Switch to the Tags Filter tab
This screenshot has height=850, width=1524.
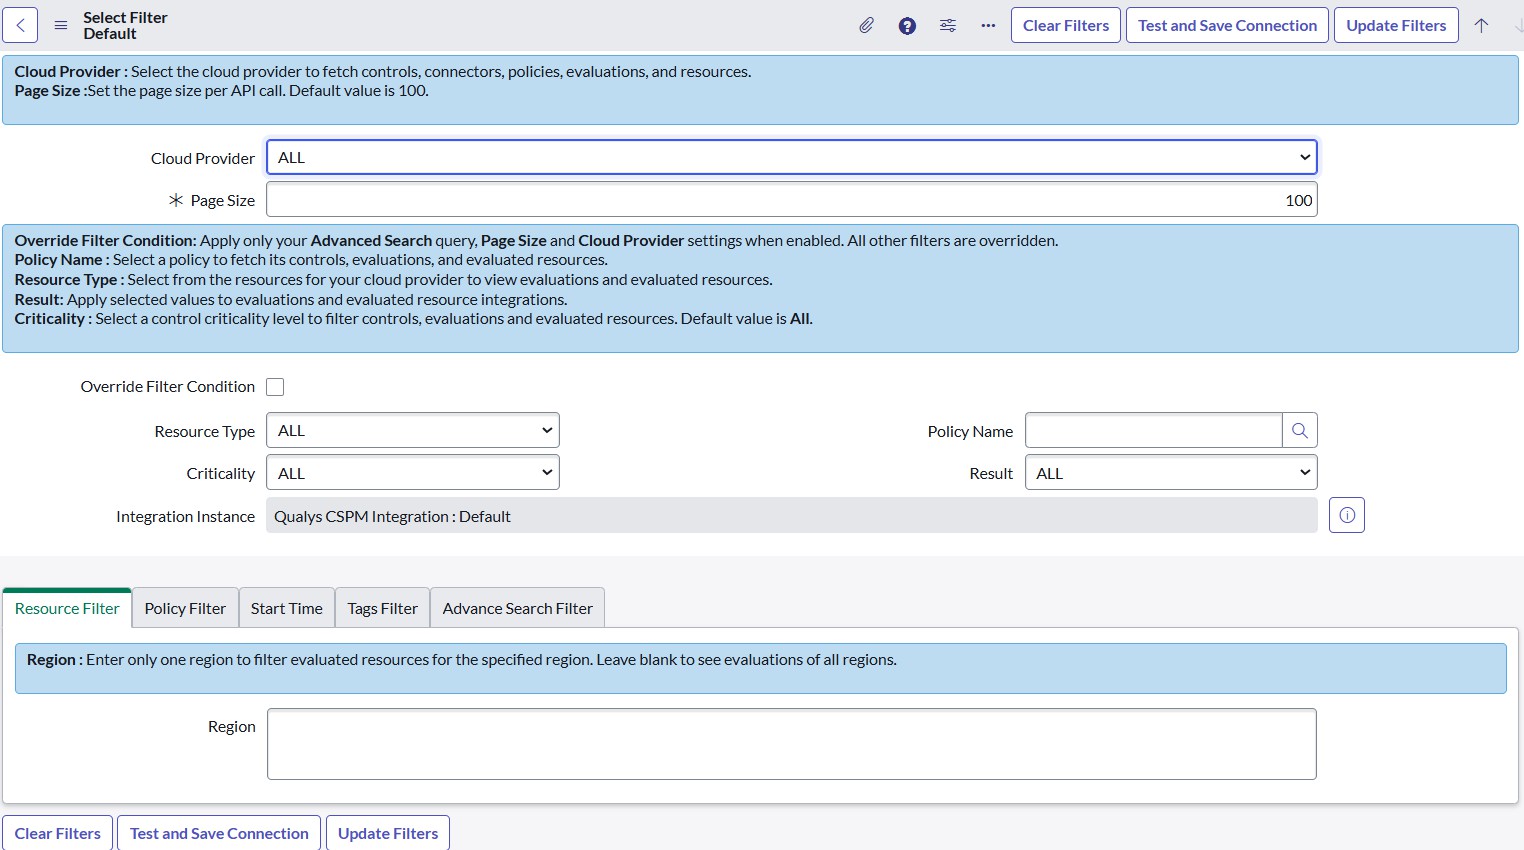pos(383,608)
